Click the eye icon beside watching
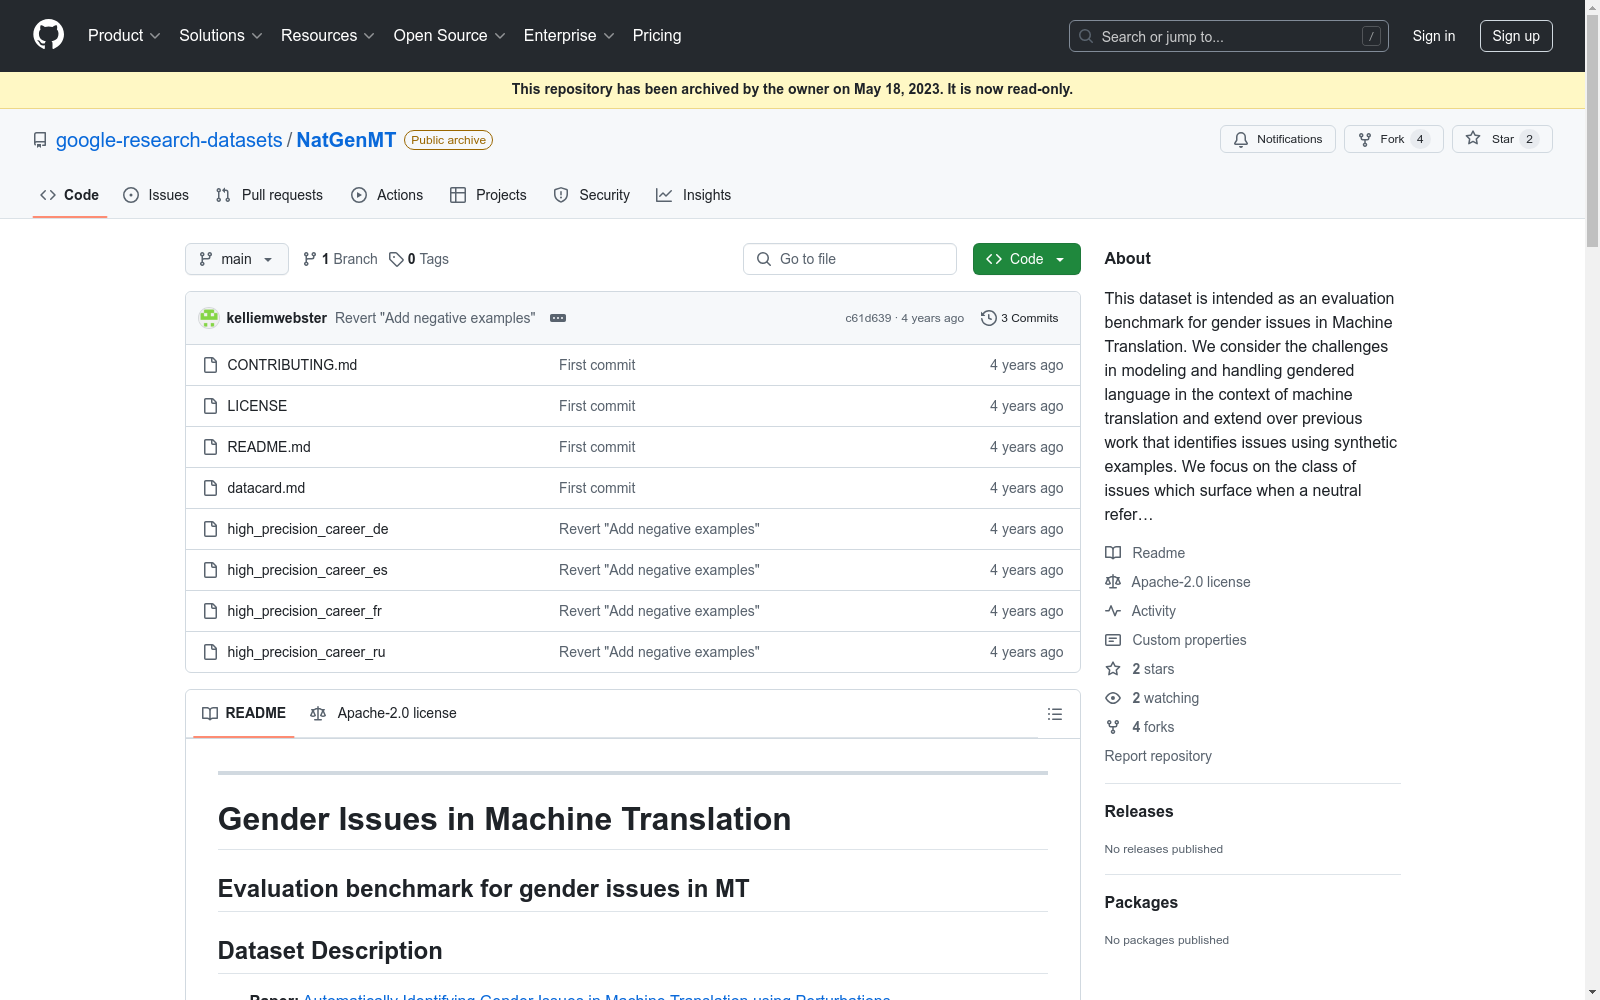Image resolution: width=1600 pixels, height=1000 pixels. (x=1113, y=698)
